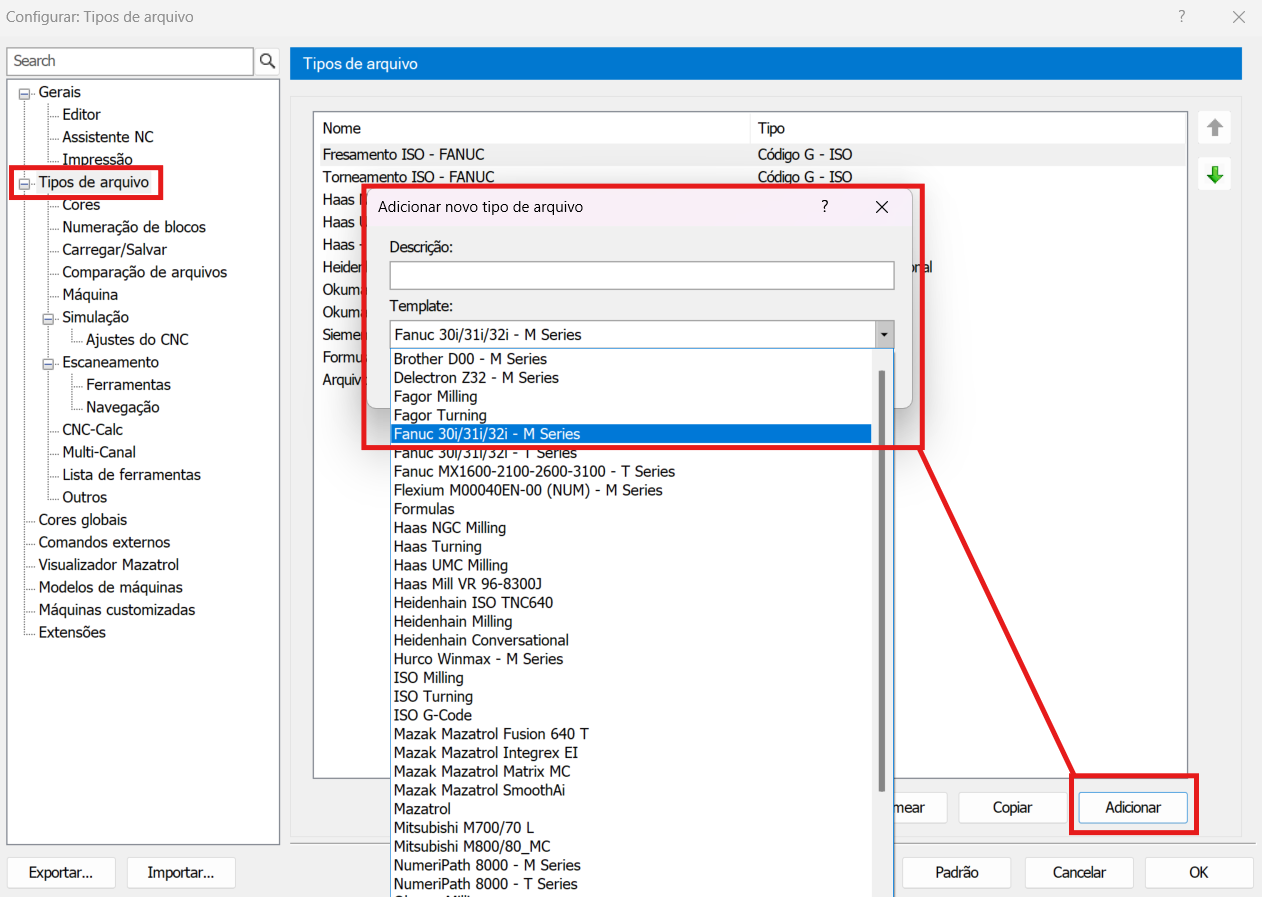Choose Fagor Turning template
Viewport: 1262px width, 897px height.
tap(631, 415)
